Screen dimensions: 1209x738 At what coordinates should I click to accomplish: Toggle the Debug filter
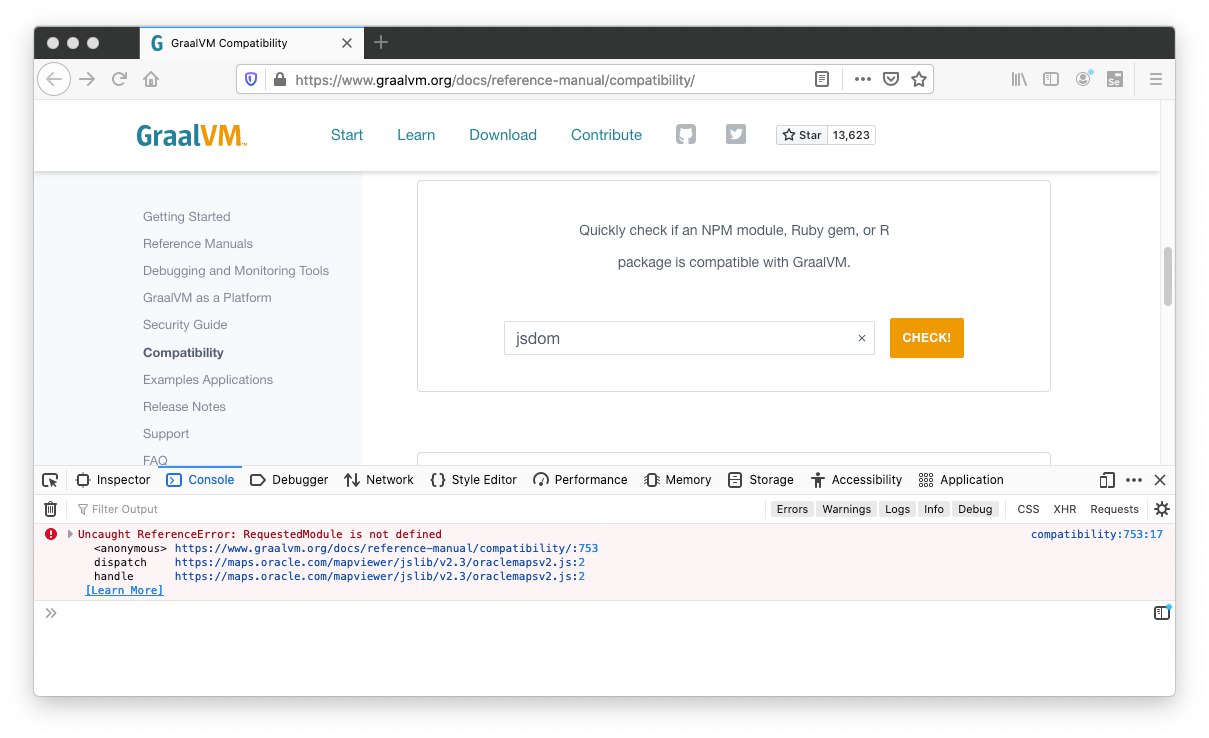pyautogui.click(x=975, y=509)
